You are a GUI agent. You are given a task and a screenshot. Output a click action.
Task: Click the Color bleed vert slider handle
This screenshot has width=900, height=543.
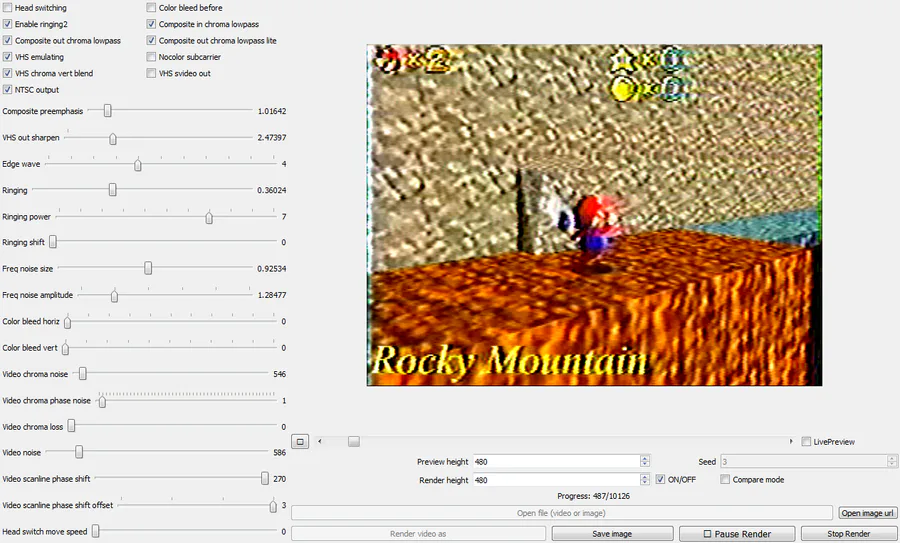(65, 348)
